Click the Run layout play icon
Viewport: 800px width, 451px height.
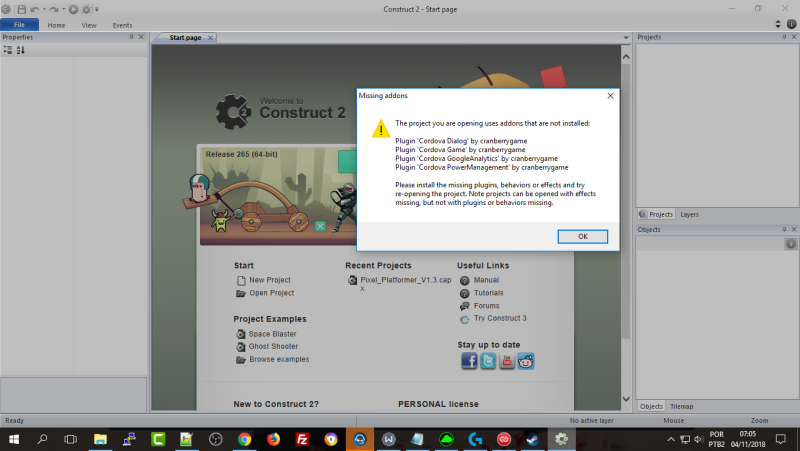pyautogui.click(x=73, y=9)
